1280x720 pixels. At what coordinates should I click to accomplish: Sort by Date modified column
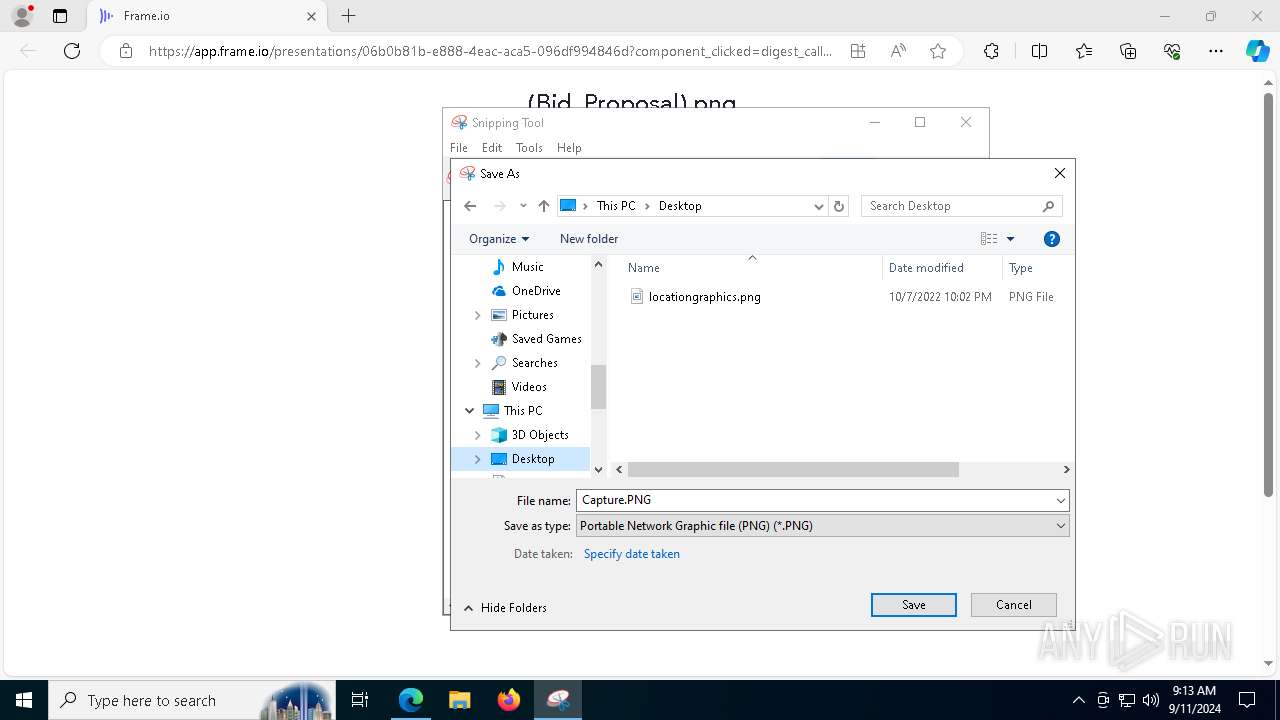pyautogui.click(x=926, y=268)
